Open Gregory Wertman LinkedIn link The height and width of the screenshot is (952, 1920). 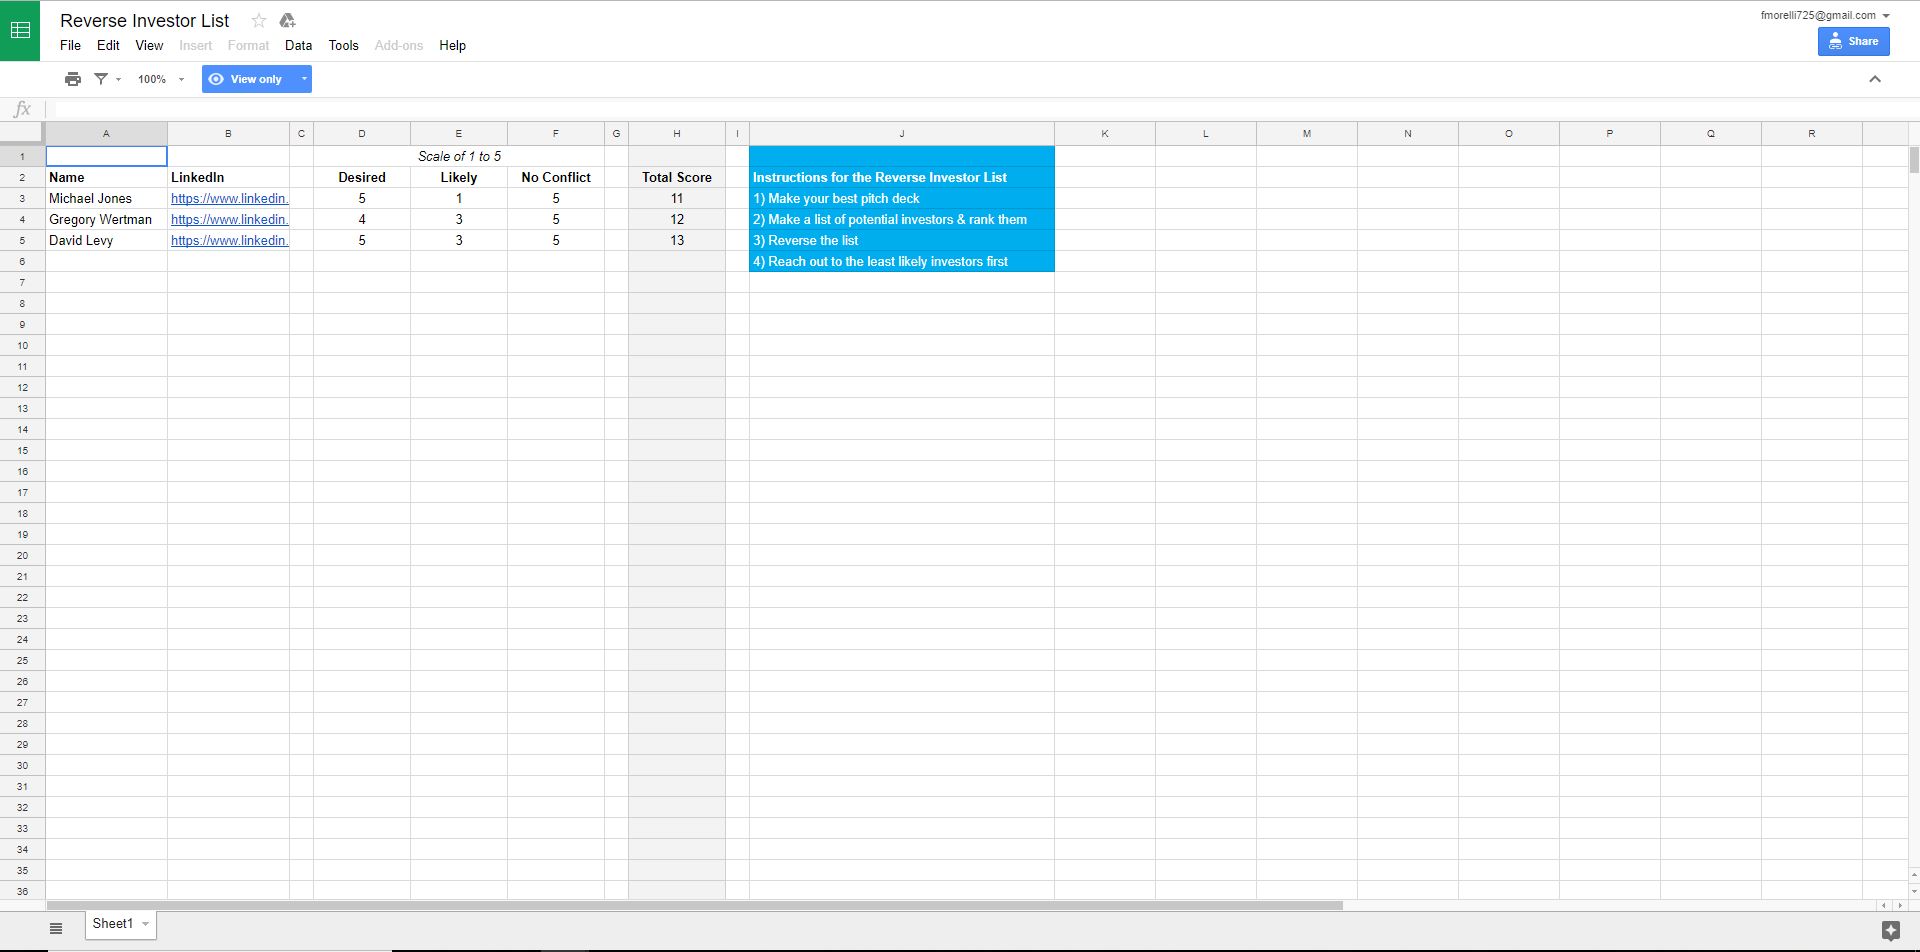pyautogui.click(x=229, y=219)
